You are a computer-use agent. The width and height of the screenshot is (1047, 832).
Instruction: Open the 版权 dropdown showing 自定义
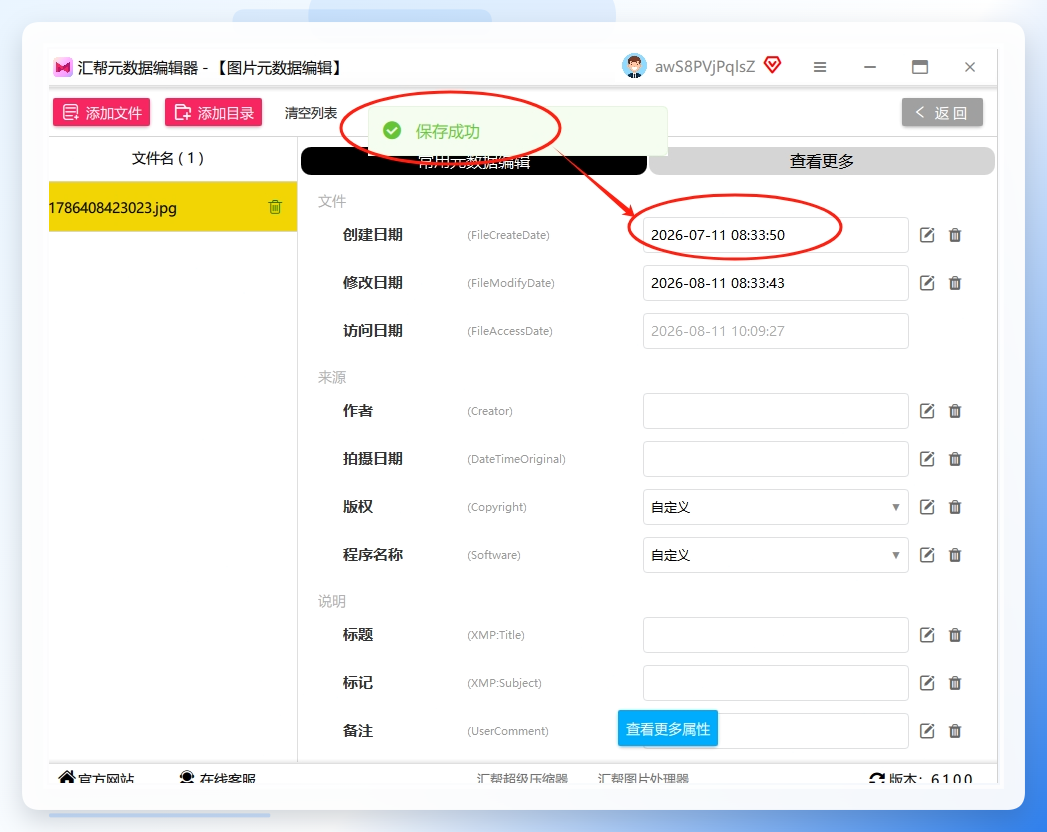click(x=775, y=507)
